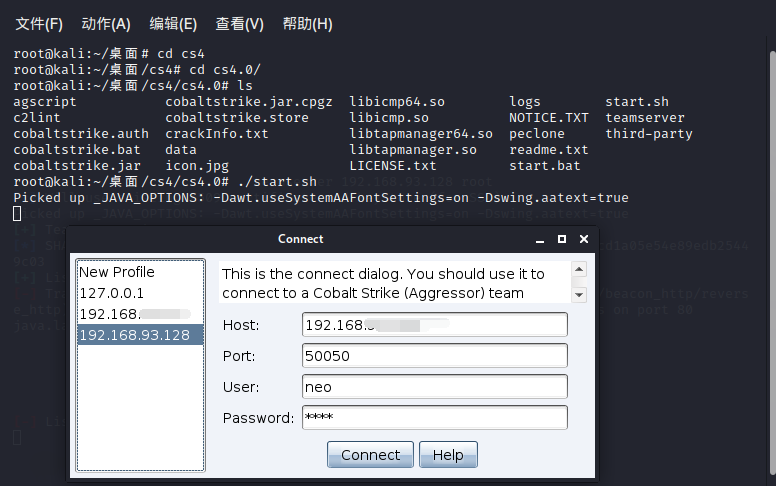Select the blurred 192.168 profile

[141, 314]
